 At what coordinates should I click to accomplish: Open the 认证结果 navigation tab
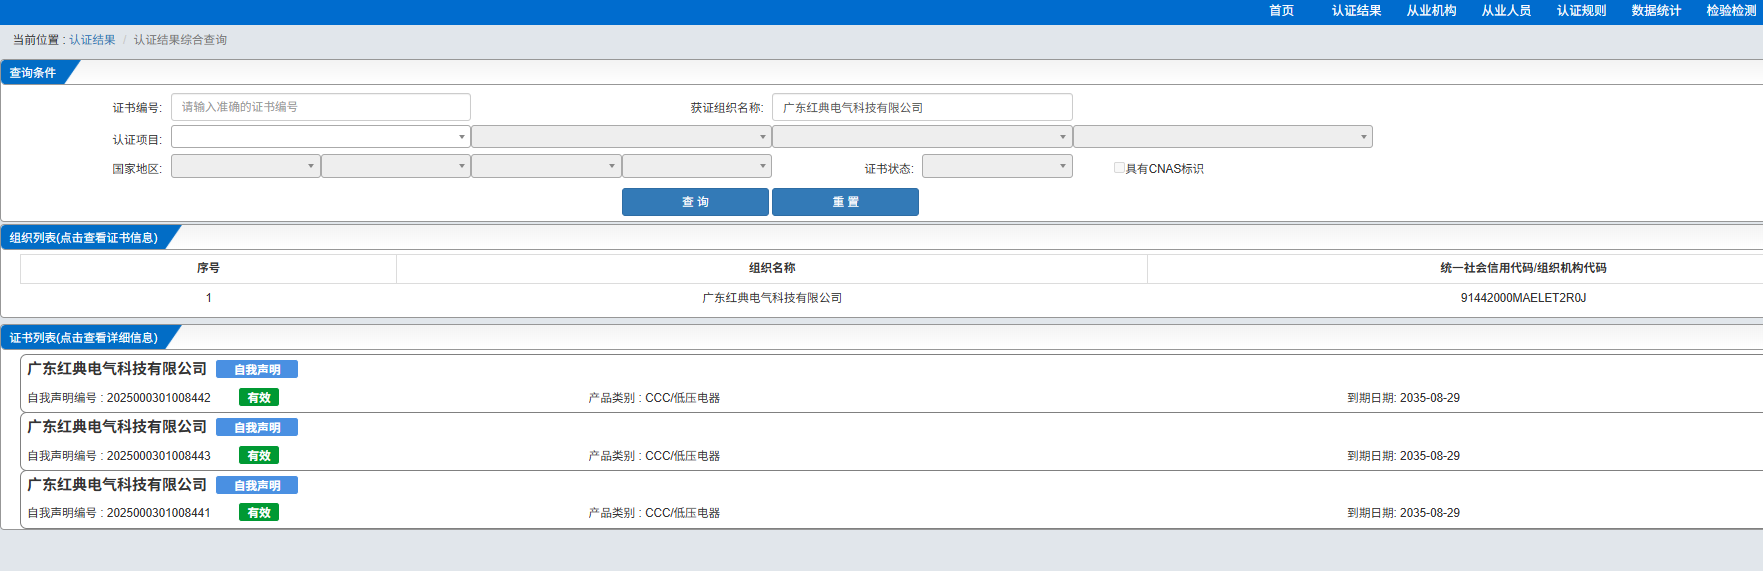click(1356, 11)
